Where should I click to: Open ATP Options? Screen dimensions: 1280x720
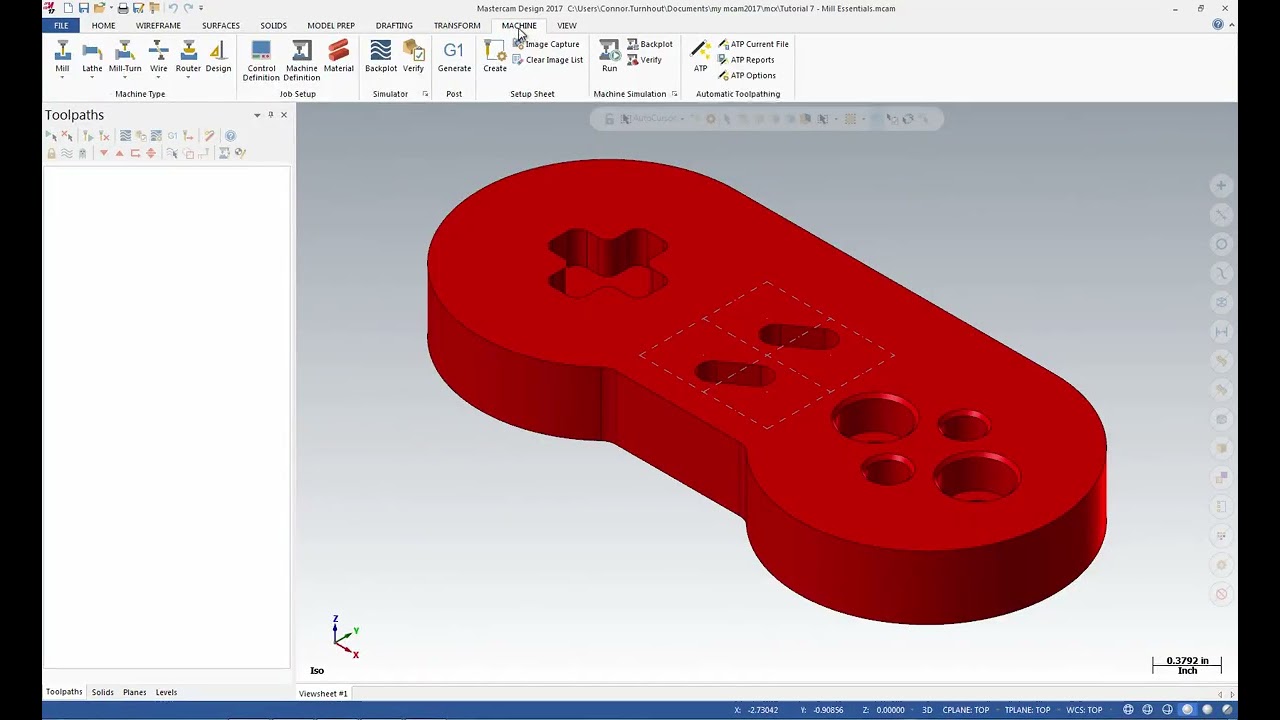click(x=747, y=76)
